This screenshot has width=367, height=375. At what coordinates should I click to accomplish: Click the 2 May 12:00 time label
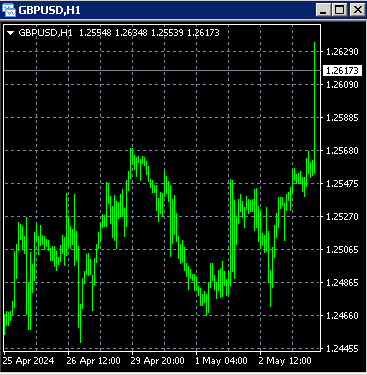coord(285,361)
